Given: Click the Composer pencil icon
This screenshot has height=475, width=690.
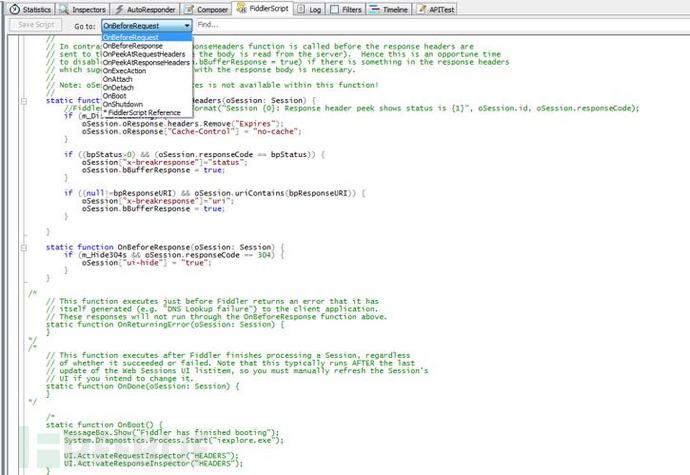Looking at the screenshot, I should (x=189, y=9).
